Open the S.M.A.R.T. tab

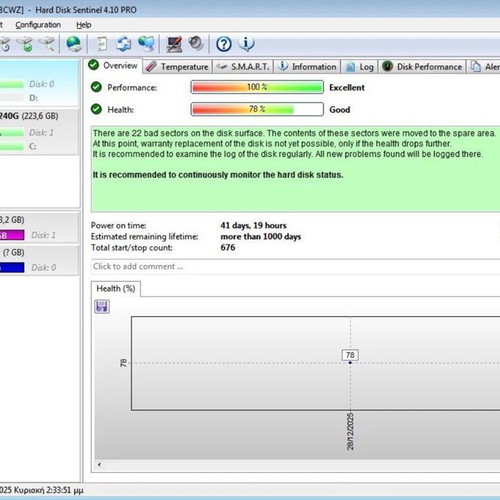(243, 67)
